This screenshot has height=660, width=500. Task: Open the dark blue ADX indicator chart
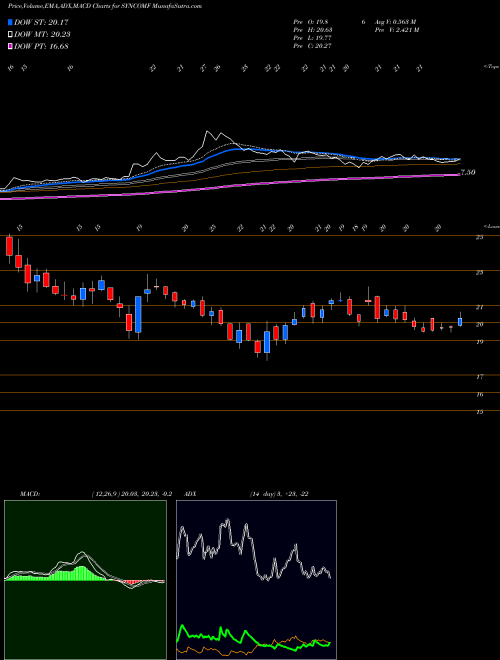256,580
